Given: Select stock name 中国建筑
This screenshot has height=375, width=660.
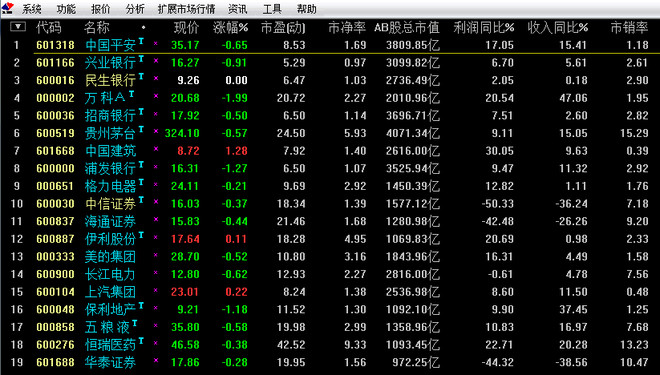Looking at the screenshot, I should point(110,151).
